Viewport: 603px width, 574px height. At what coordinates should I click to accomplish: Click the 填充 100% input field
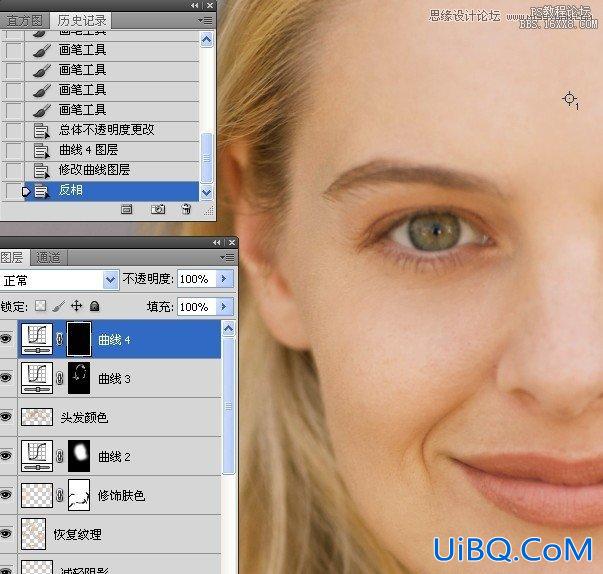(x=197, y=307)
